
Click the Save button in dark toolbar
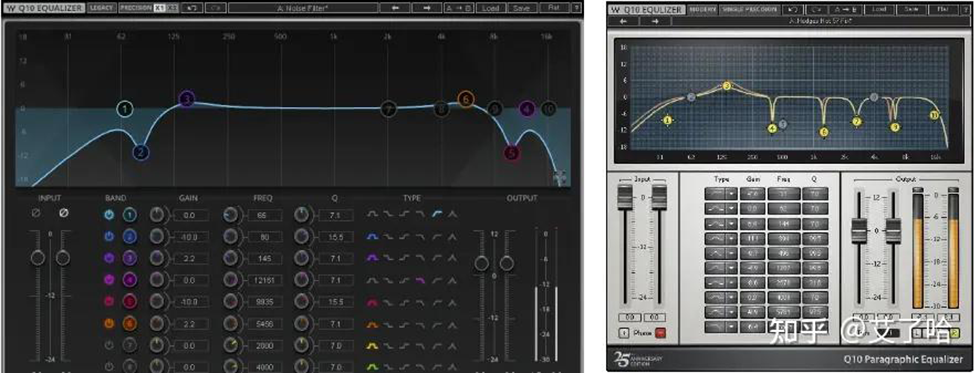(x=521, y=8)
